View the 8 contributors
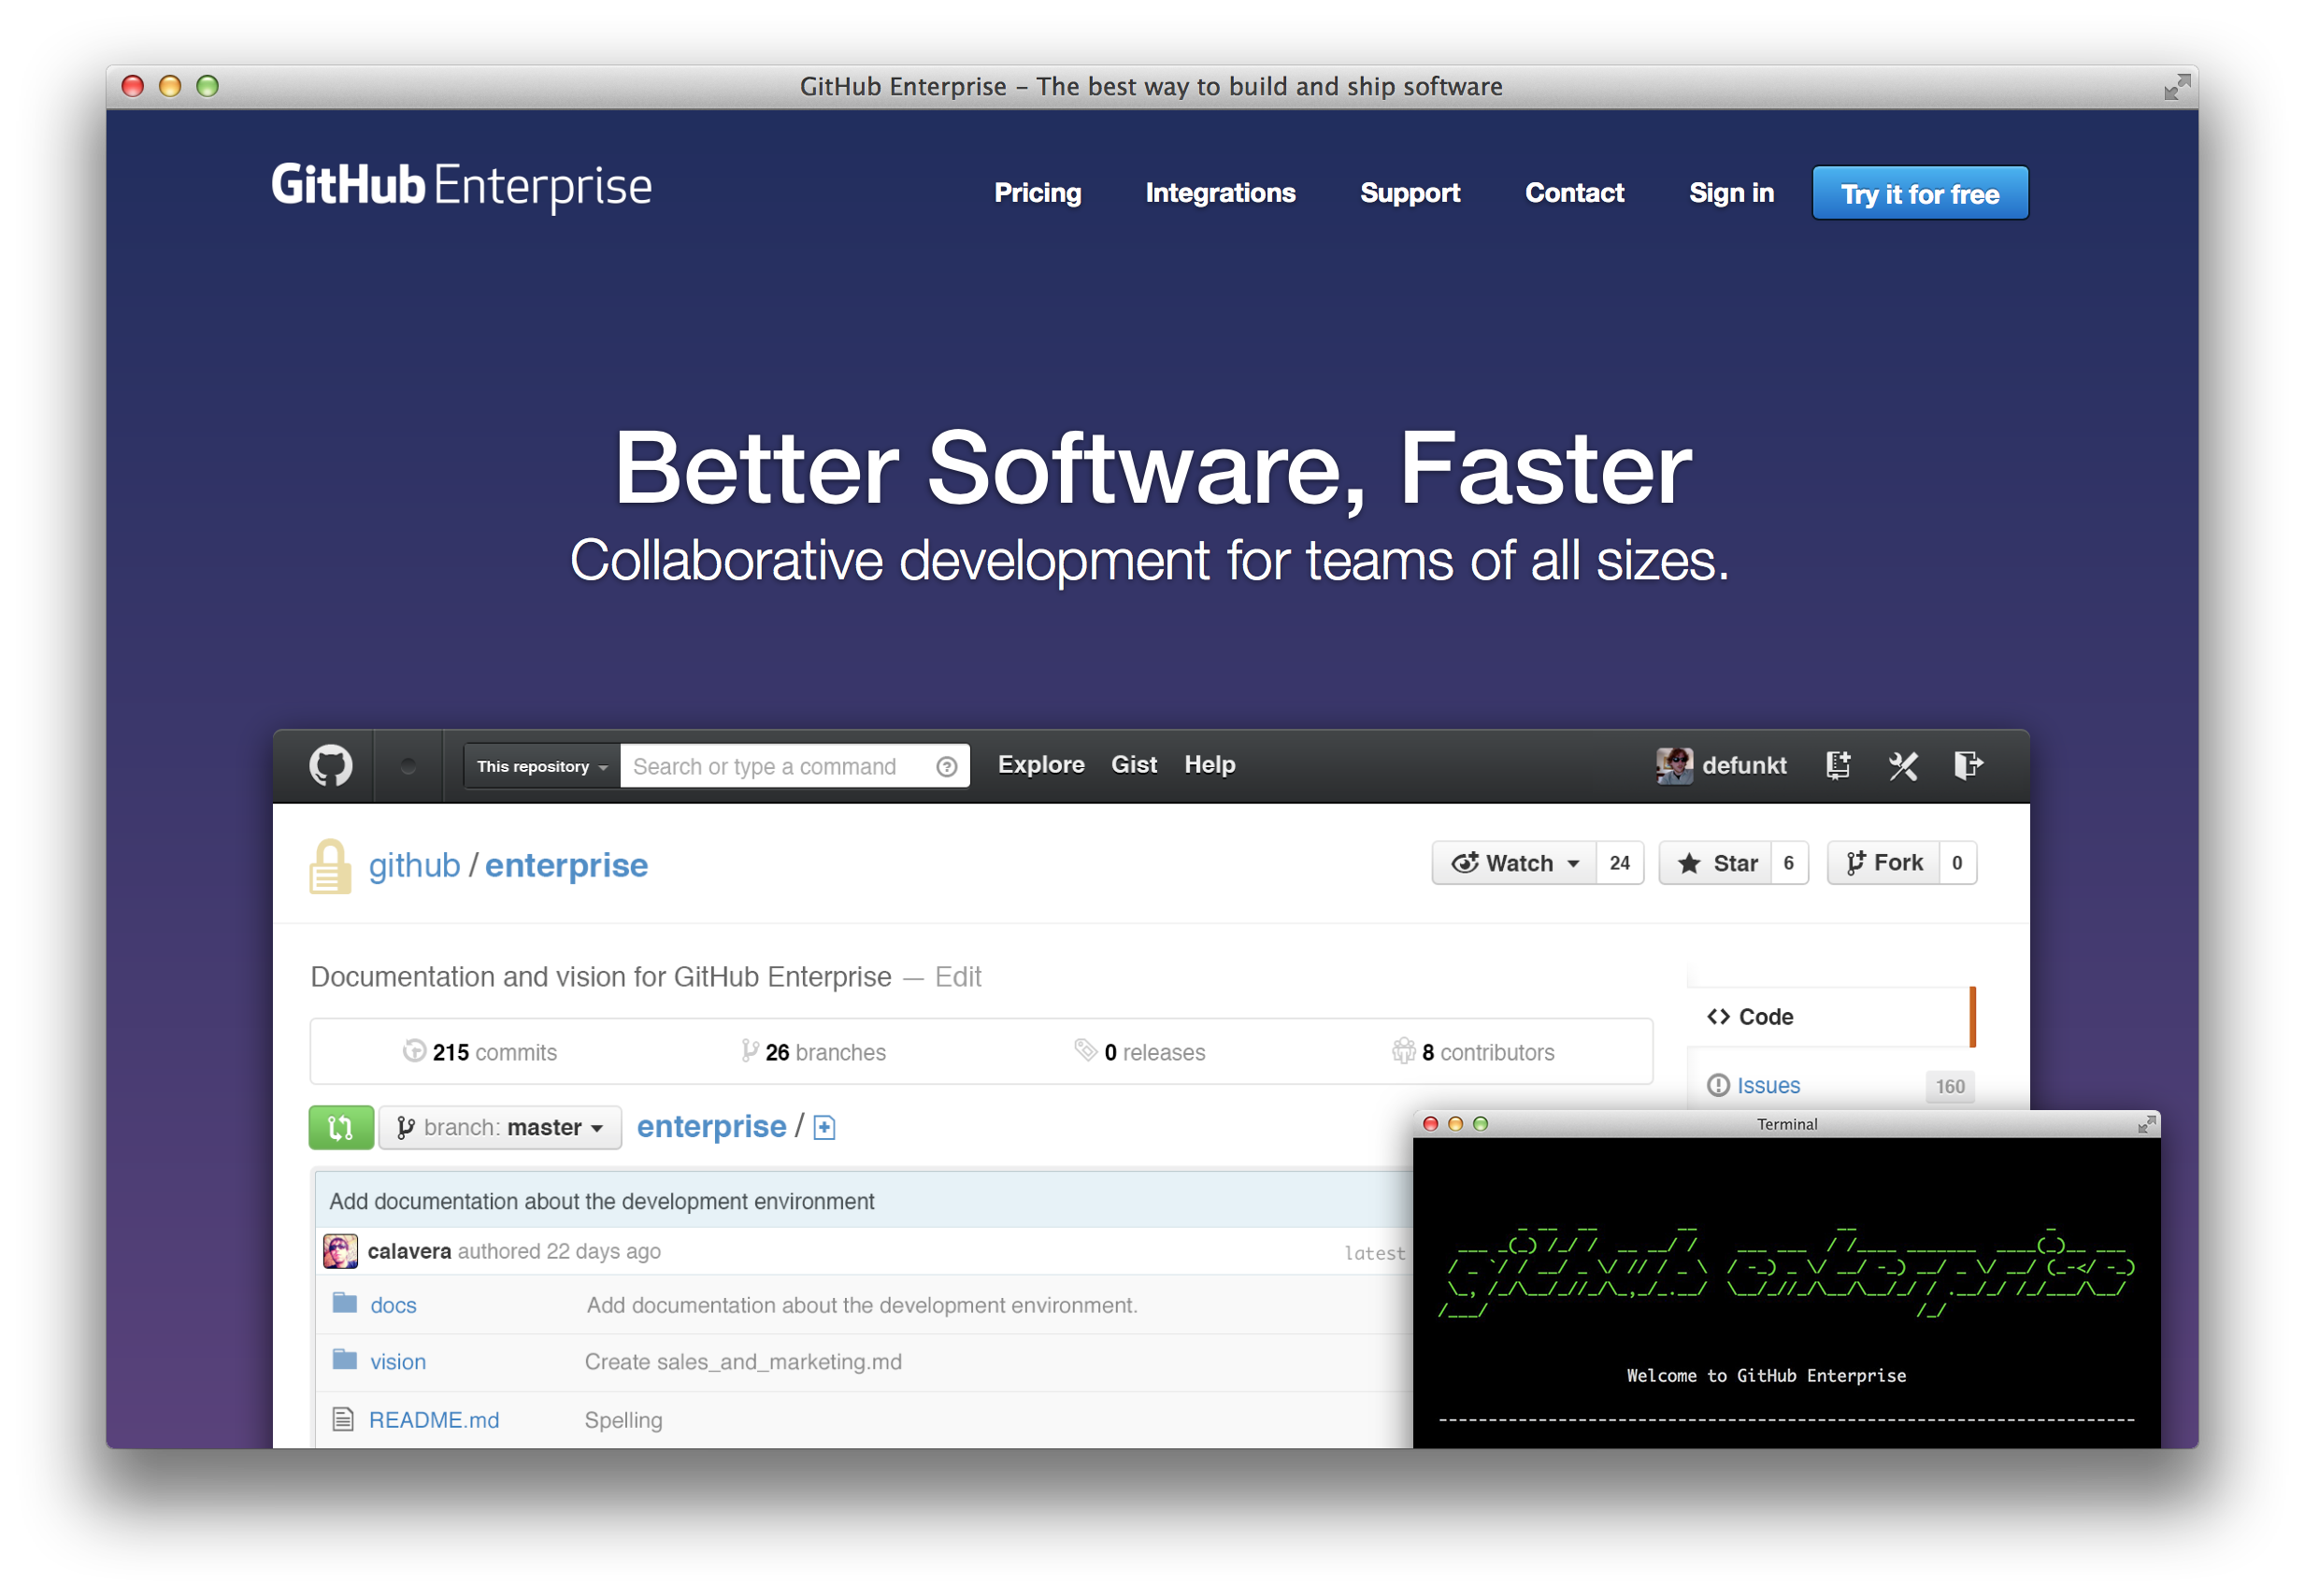2305x1596 pixels. coord(1473,1052)
